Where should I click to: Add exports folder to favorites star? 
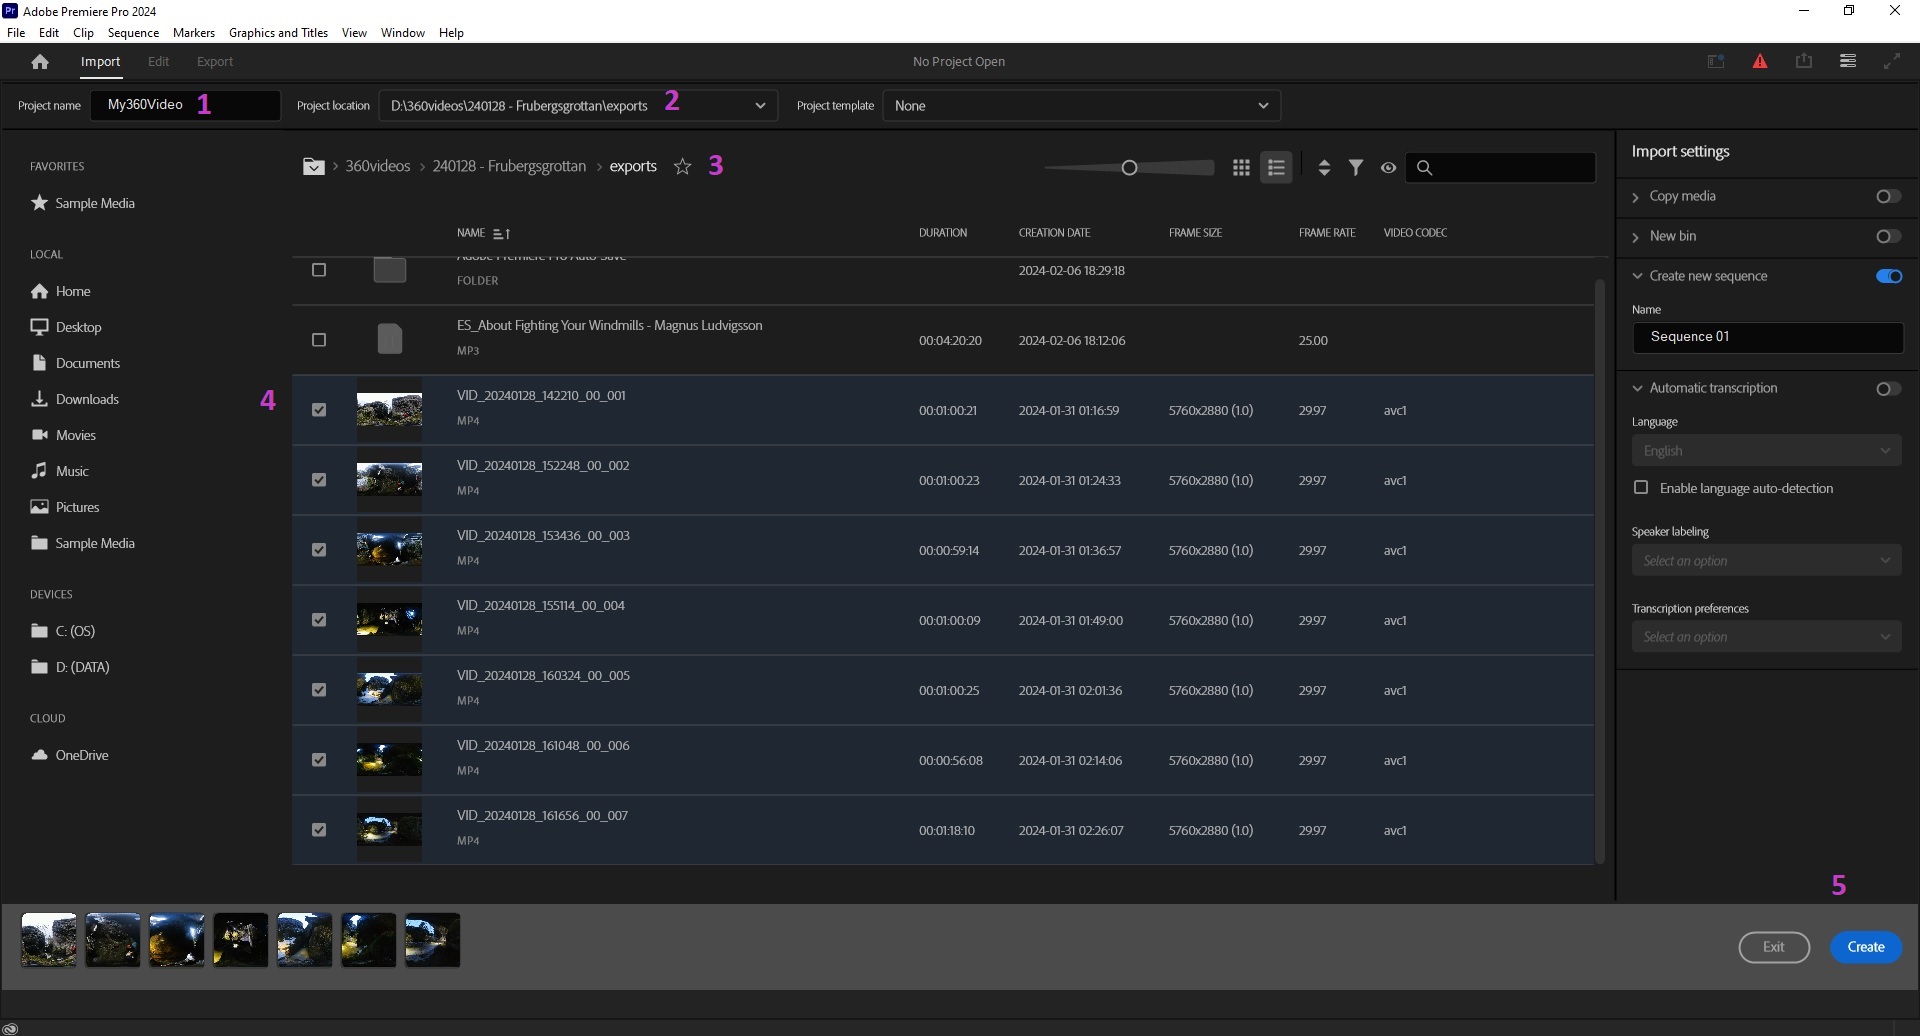pos(682,167)
